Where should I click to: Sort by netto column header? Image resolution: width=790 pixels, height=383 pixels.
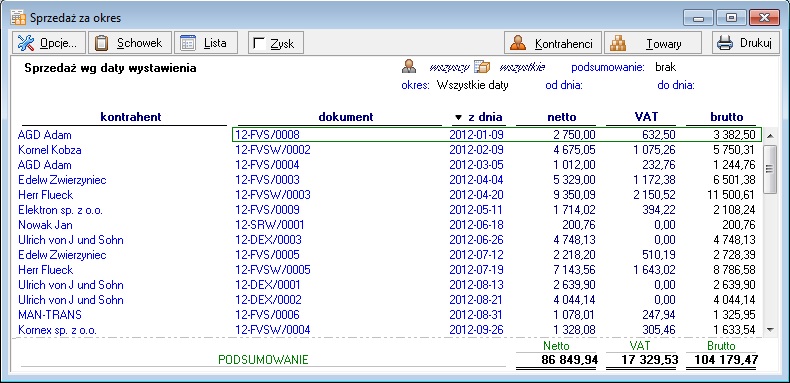click(562, 117)
